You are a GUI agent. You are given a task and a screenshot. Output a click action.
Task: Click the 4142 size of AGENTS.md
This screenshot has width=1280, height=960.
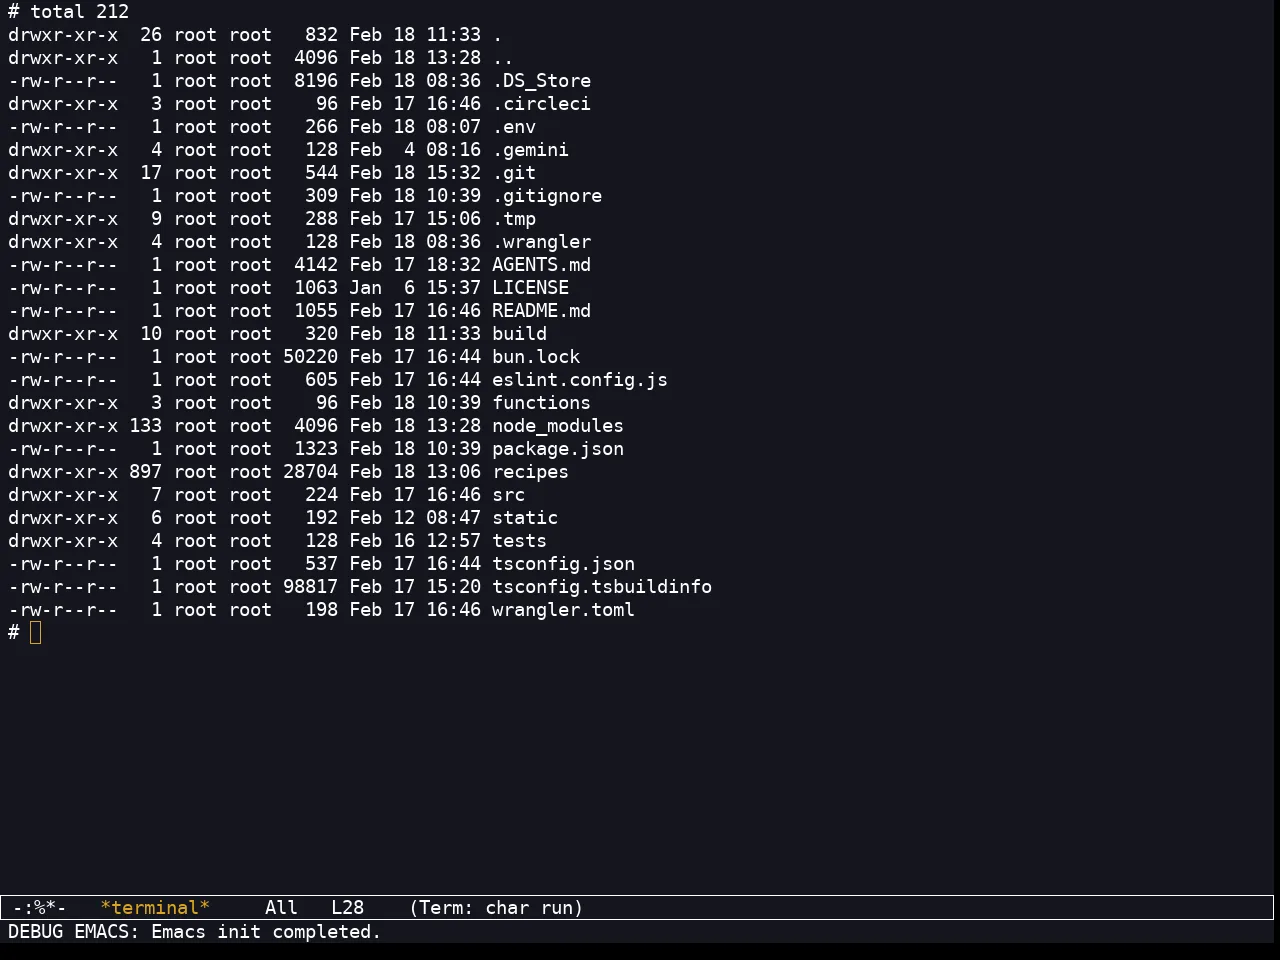(316, 265)
